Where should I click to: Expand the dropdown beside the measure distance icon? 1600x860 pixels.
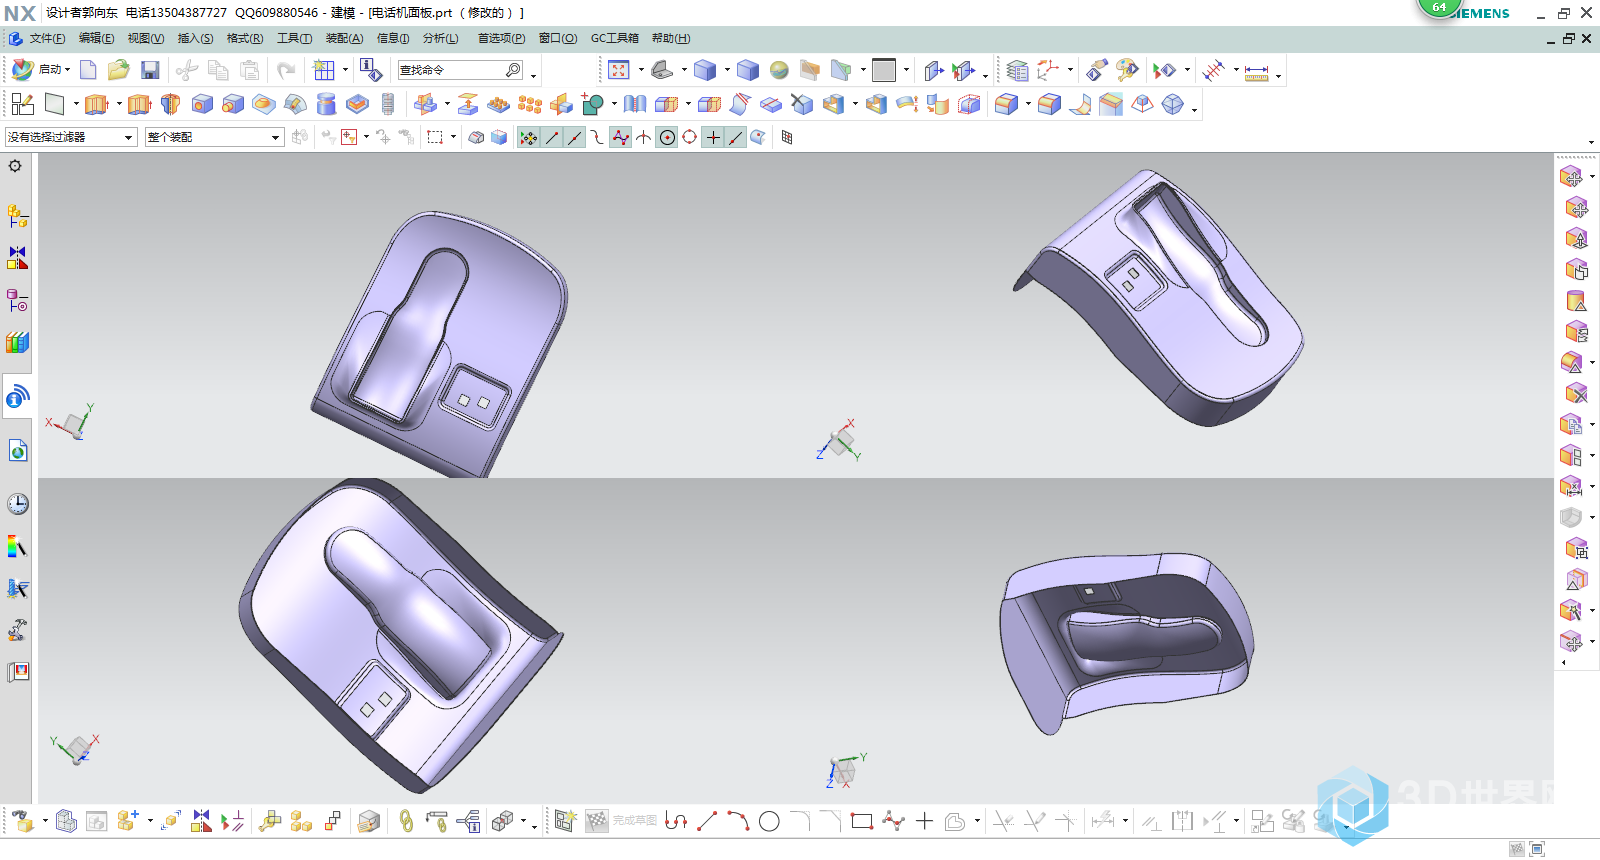coord(1278,74)
